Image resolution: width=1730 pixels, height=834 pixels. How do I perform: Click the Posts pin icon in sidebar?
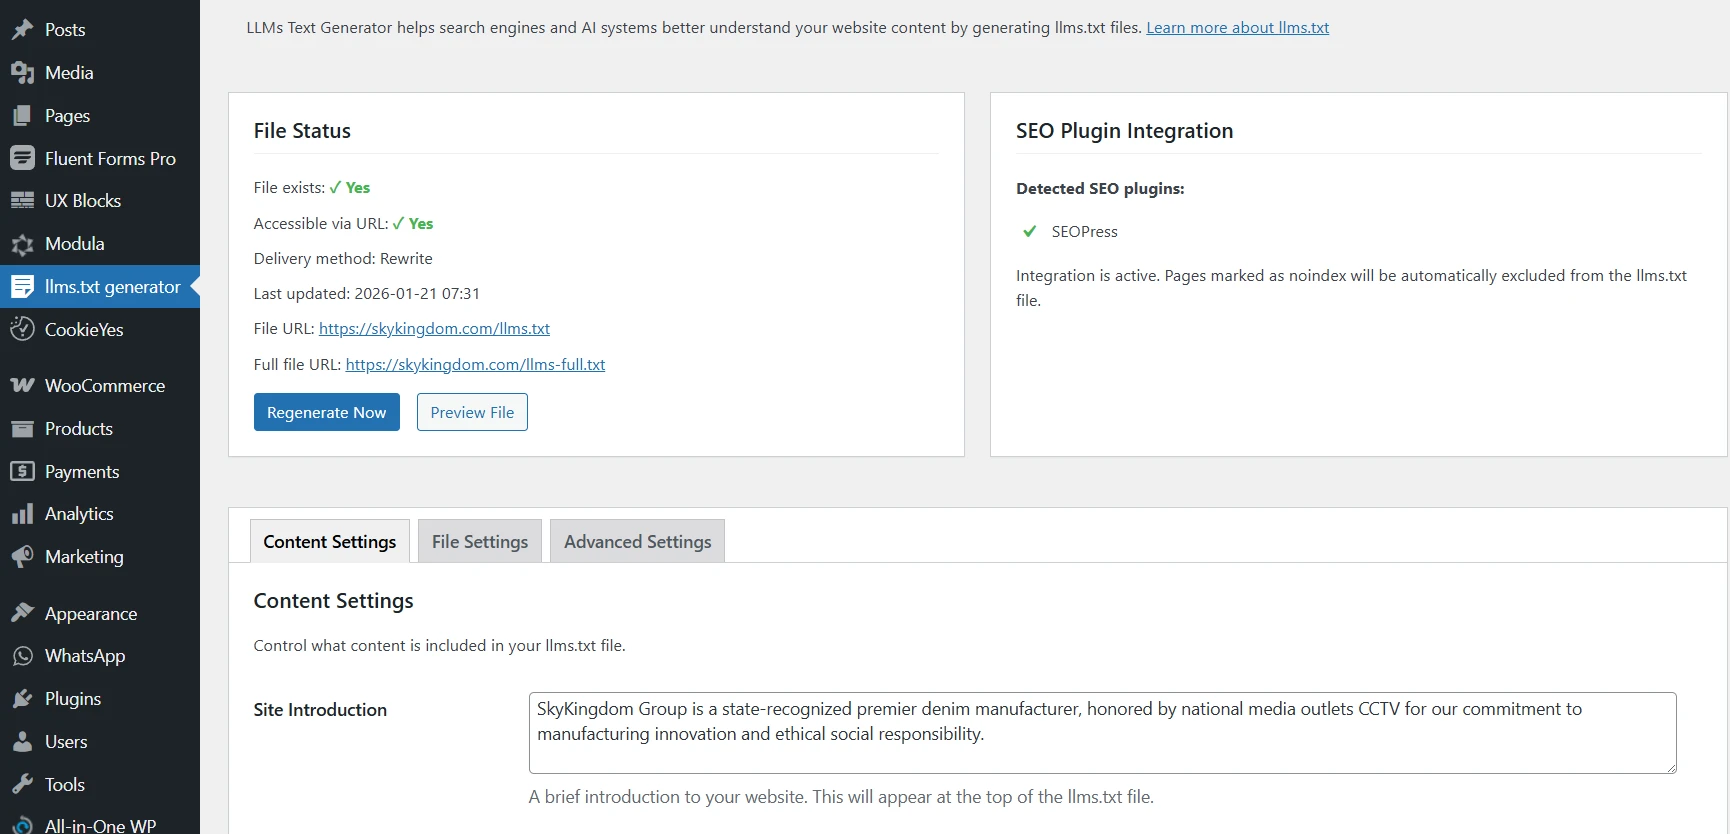(22, 30)
